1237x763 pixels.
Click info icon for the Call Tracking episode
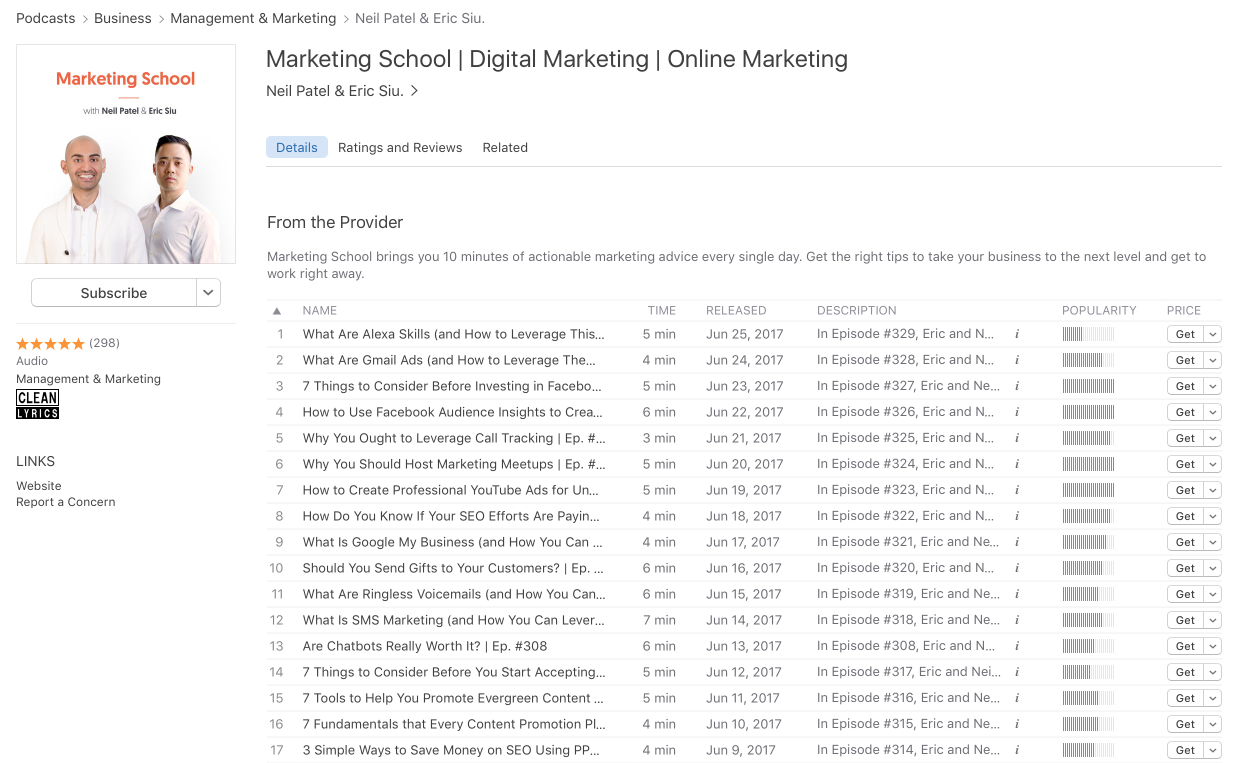click(x=1017, y=438)
